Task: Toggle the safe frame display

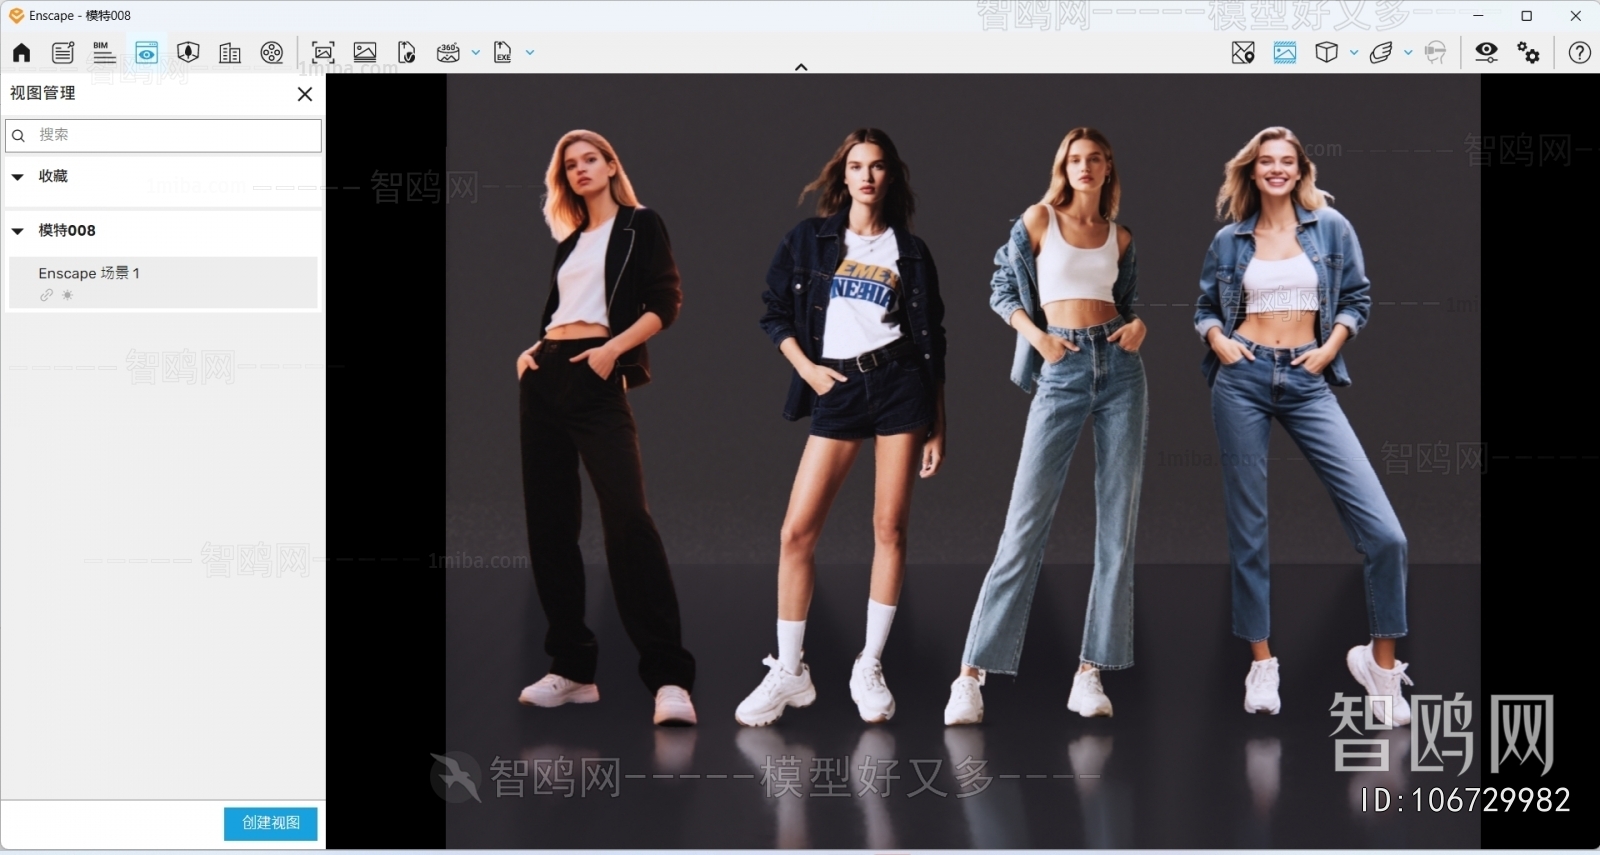Action: click(1285, 53)
